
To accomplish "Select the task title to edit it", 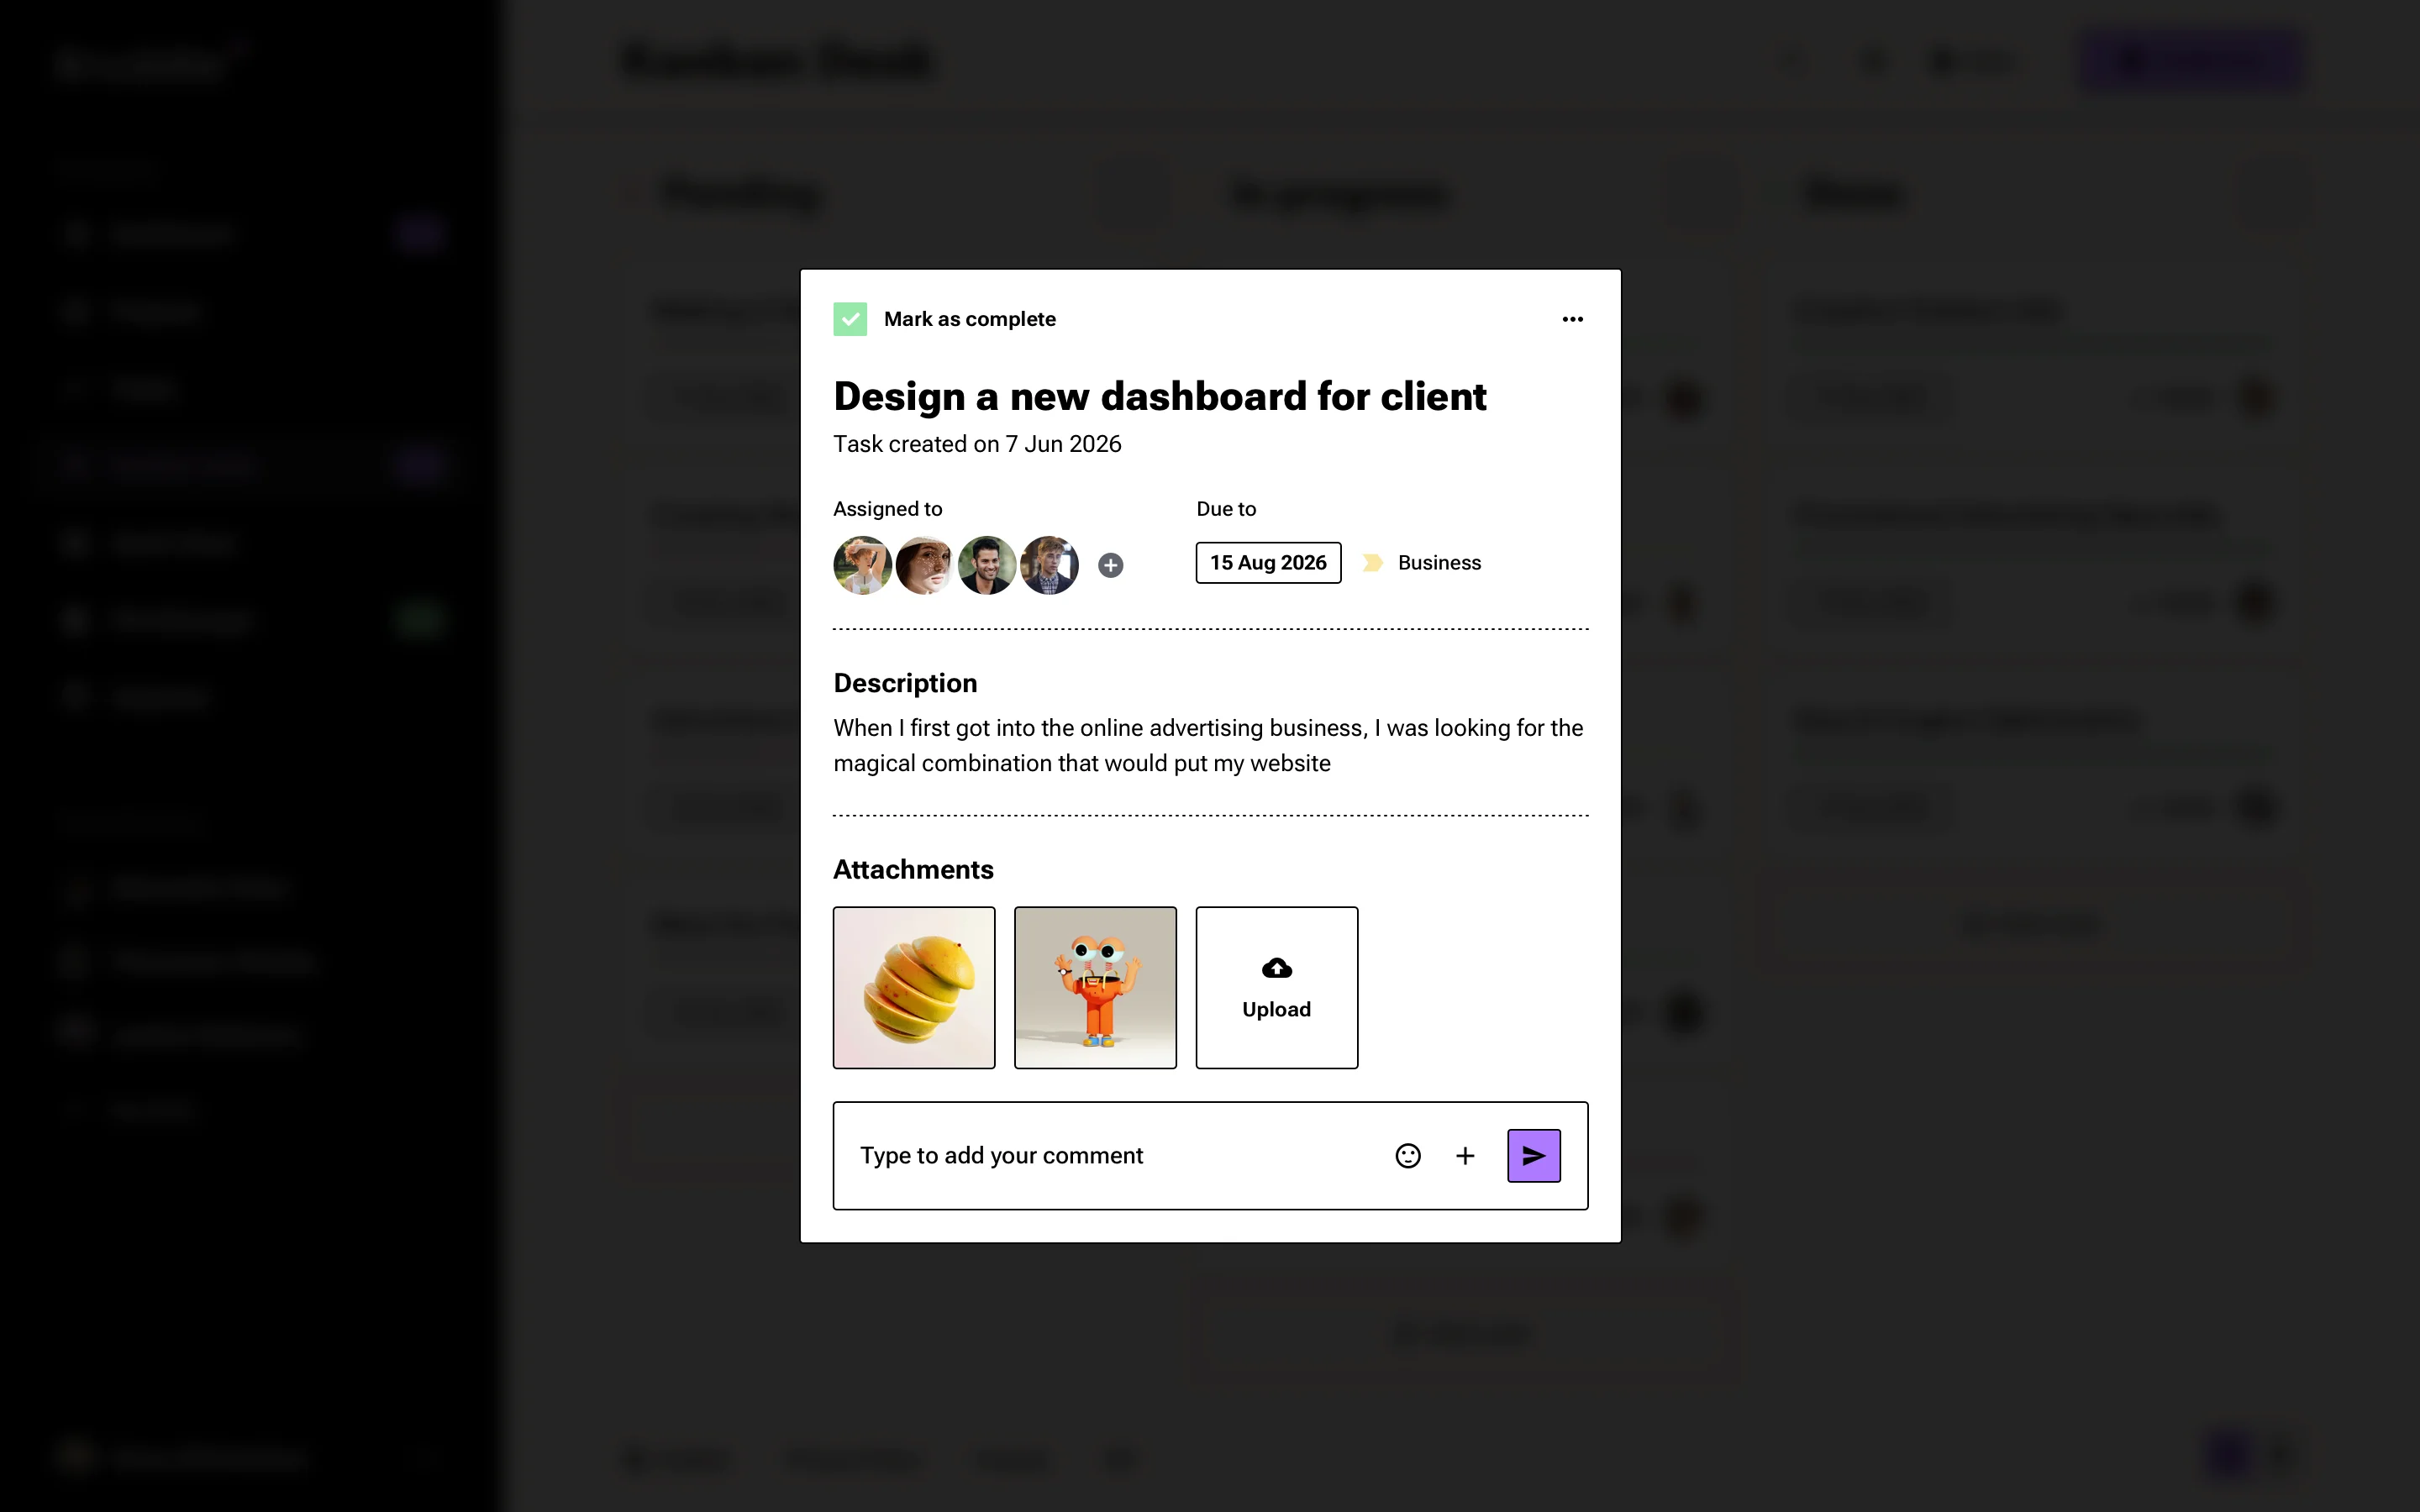I will tap(1159, 396).
